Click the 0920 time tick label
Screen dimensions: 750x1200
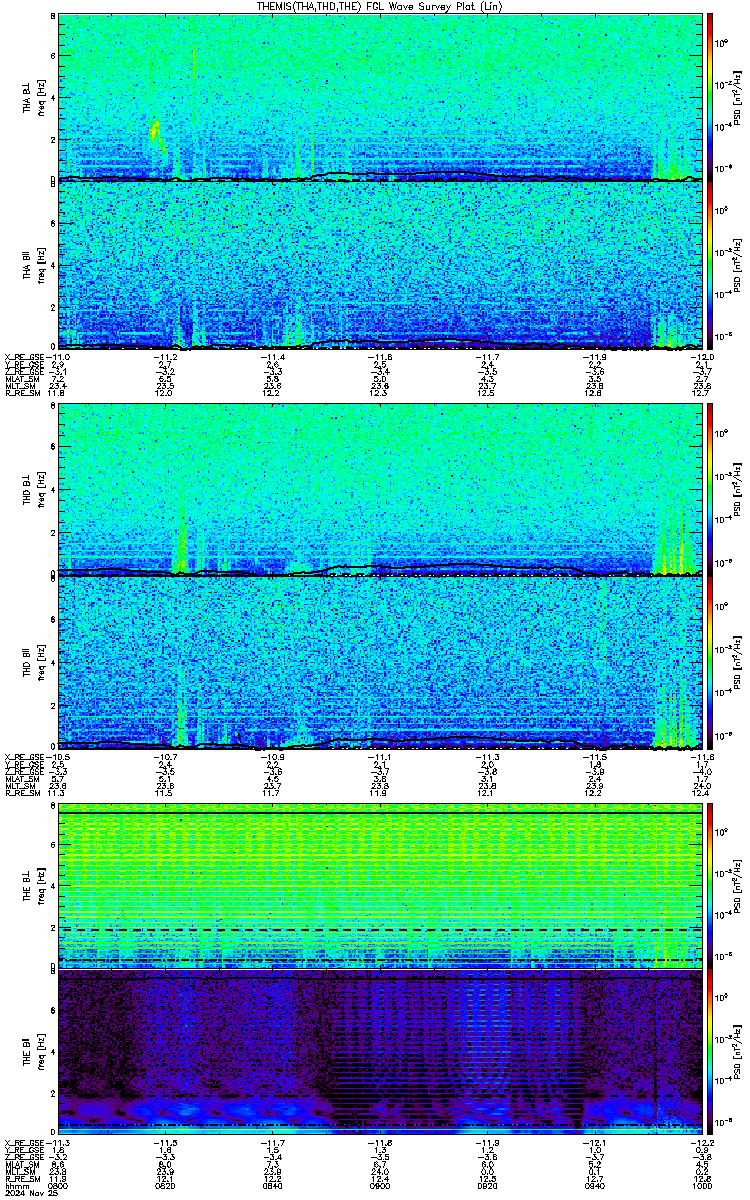pos(488,1186)
